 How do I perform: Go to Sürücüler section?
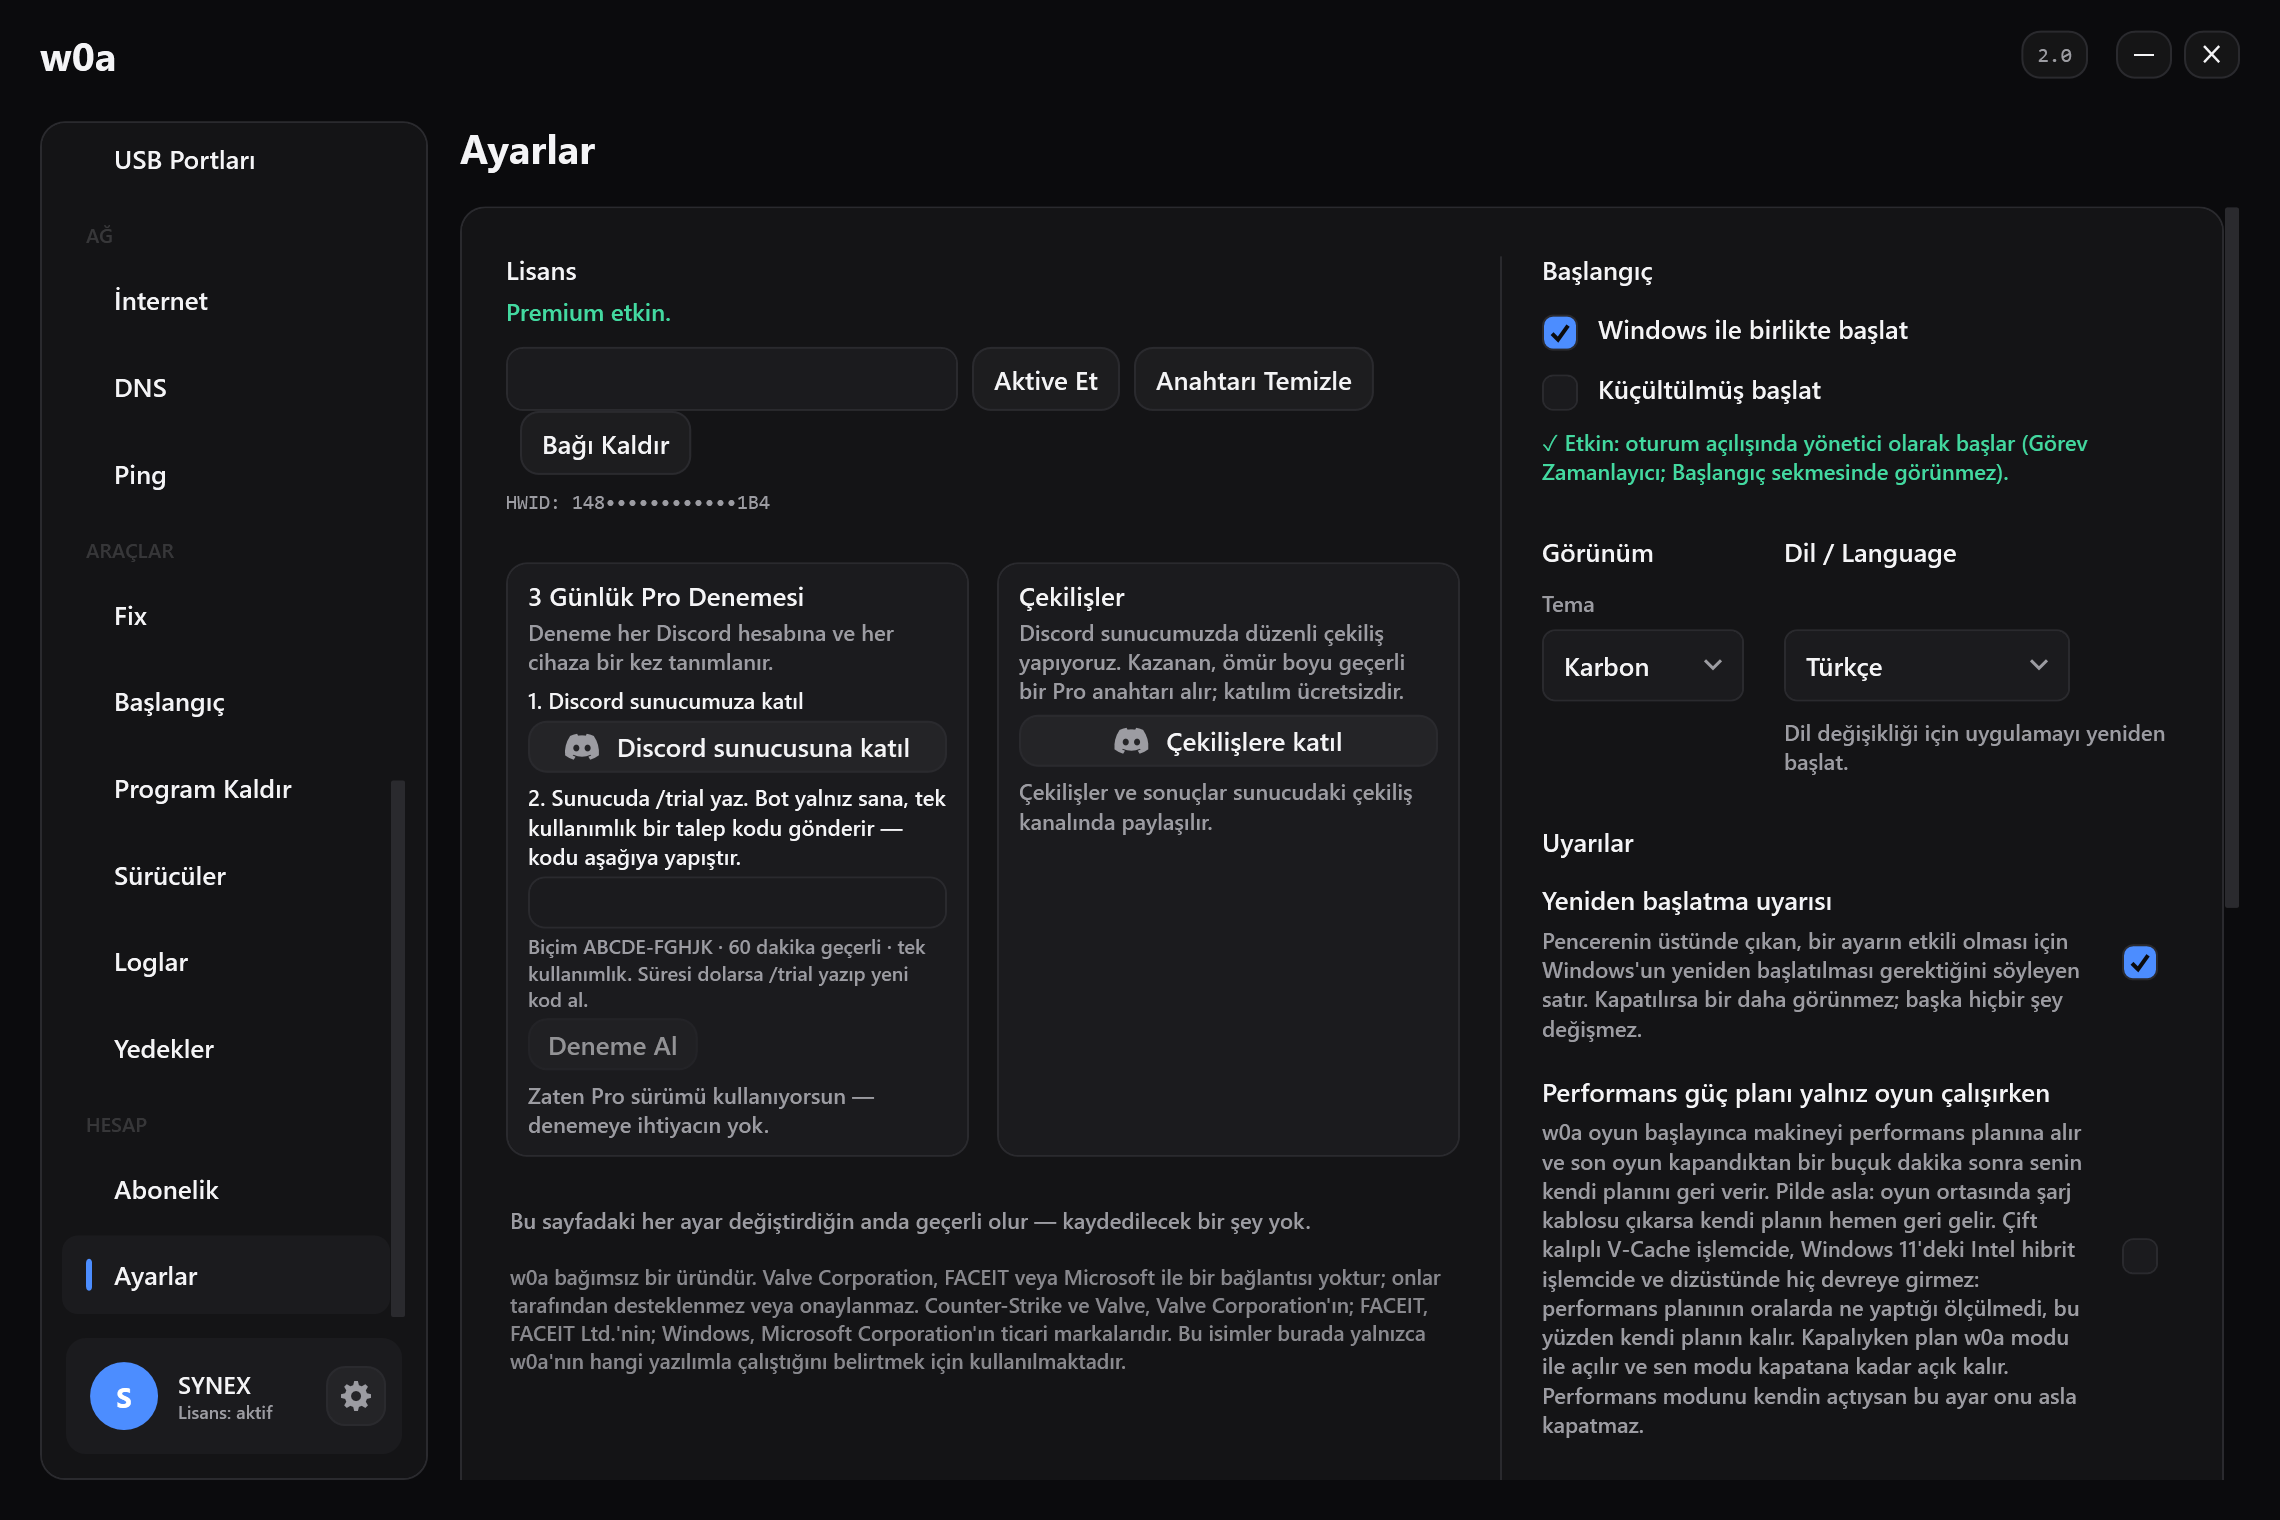(226, 876)
